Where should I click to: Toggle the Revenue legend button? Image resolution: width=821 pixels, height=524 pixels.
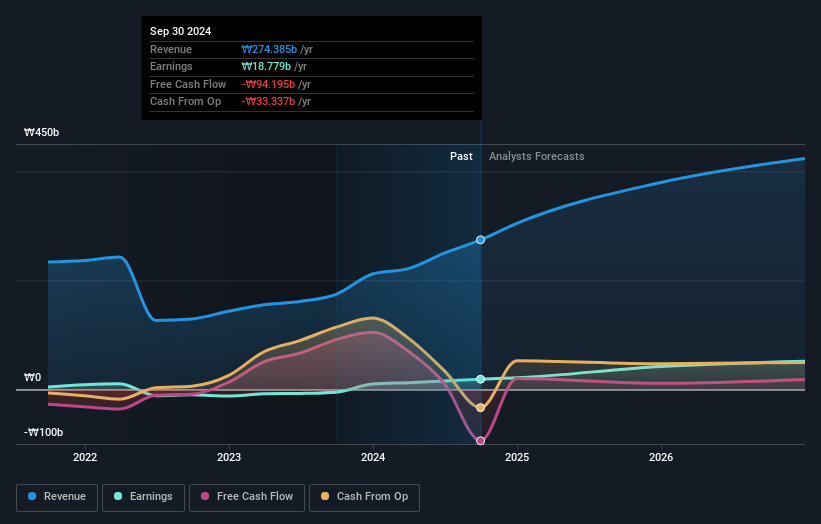[x=57, y=497]
